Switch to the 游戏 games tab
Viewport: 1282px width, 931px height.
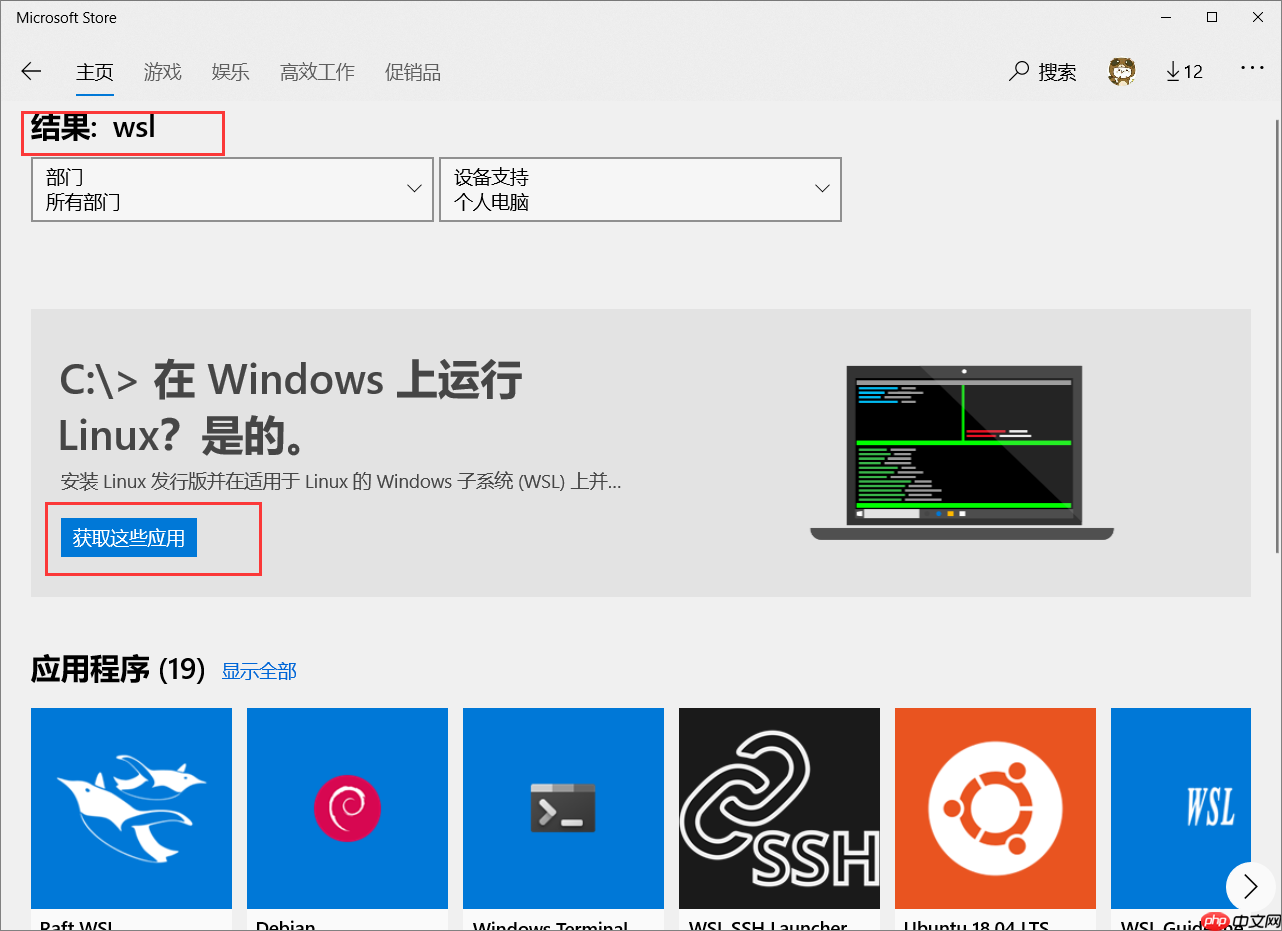(162, 71)
